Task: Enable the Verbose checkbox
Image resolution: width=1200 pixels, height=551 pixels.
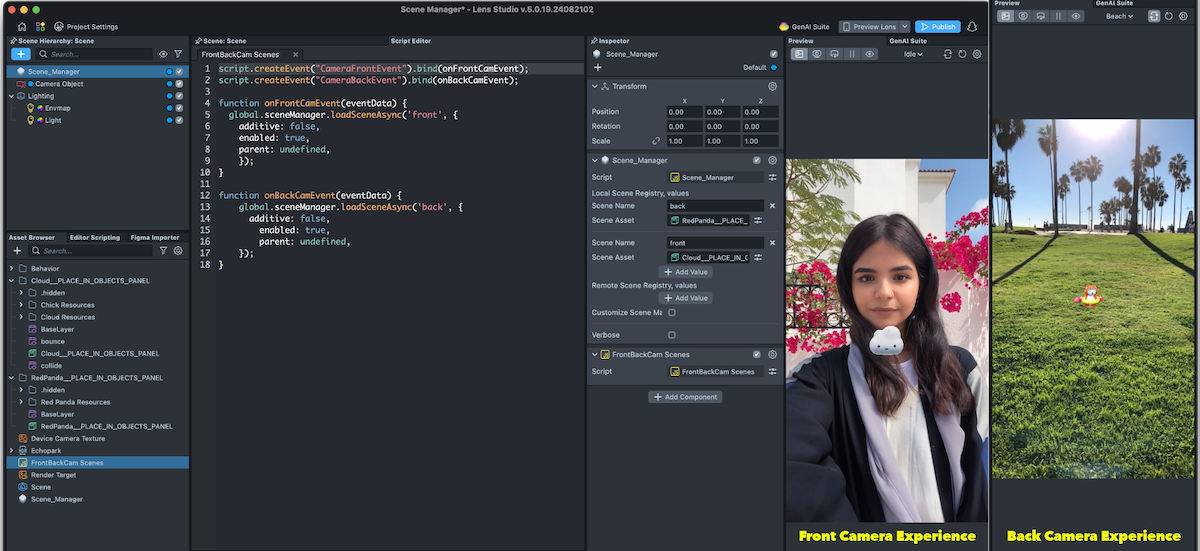Action: tap(672, 335)
